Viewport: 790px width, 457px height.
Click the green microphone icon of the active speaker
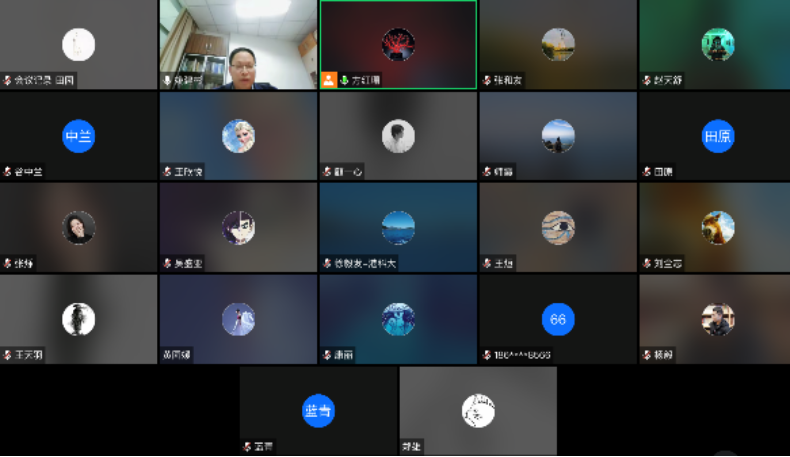343,80
